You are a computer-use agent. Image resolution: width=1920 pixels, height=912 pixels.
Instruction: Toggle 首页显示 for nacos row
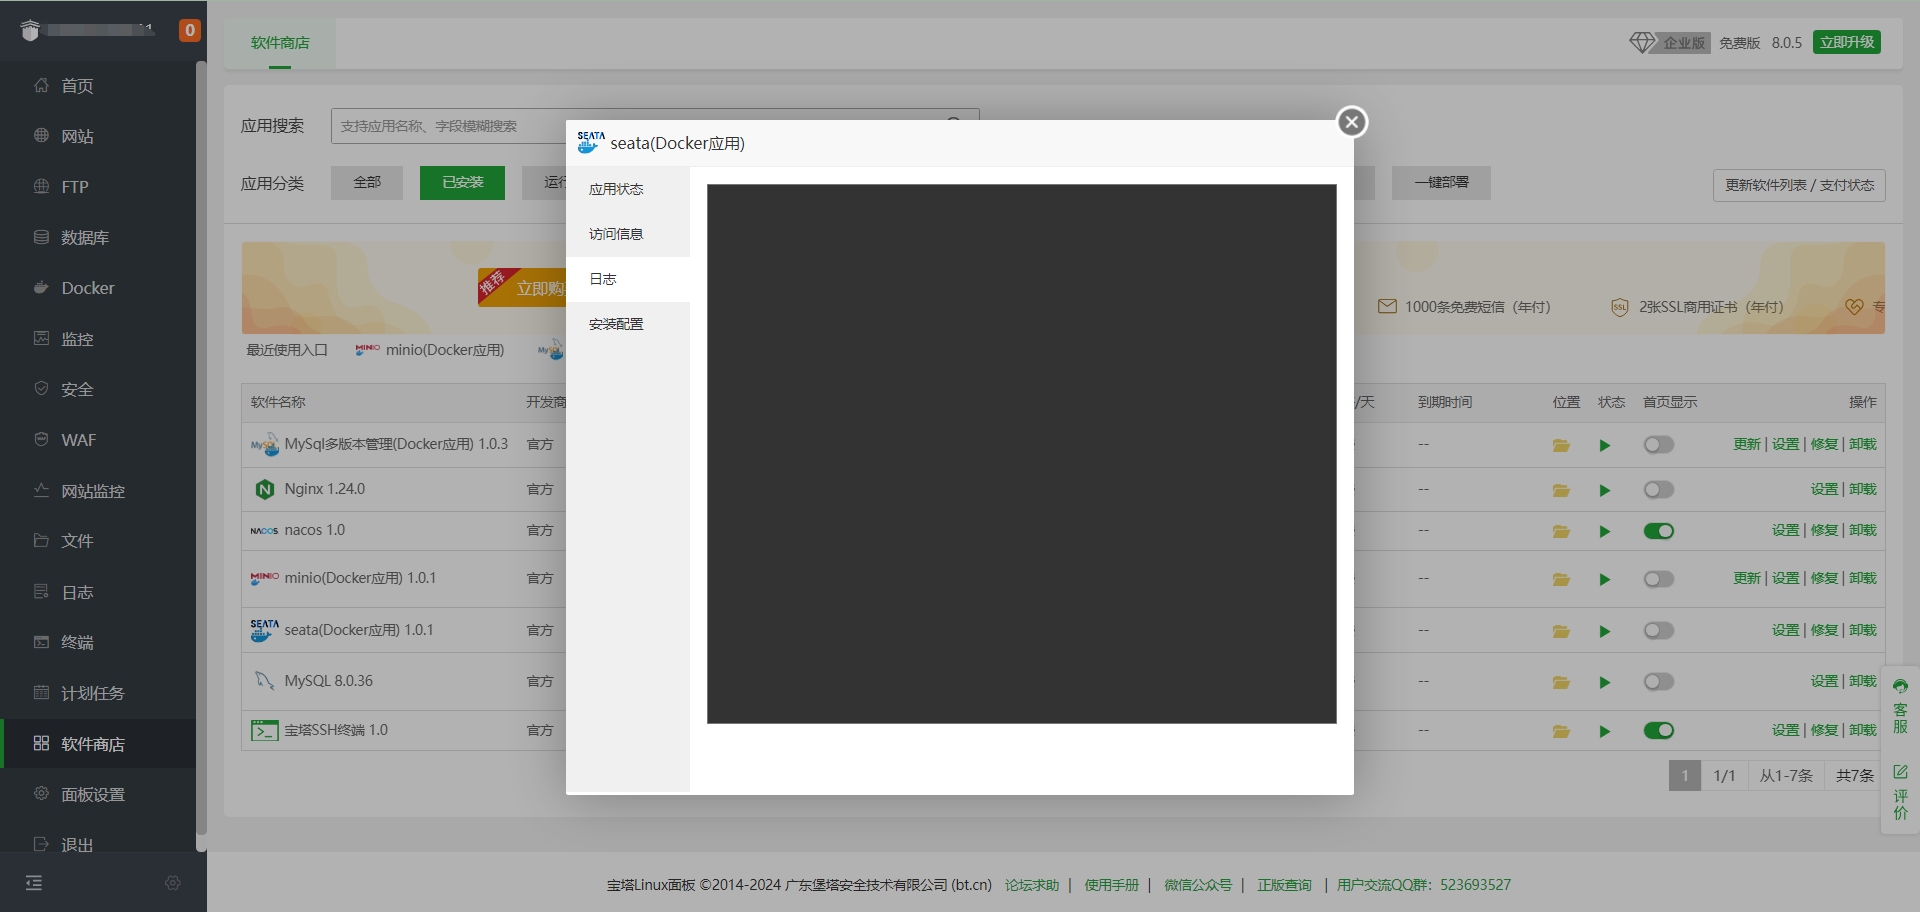pos(1659,531)
